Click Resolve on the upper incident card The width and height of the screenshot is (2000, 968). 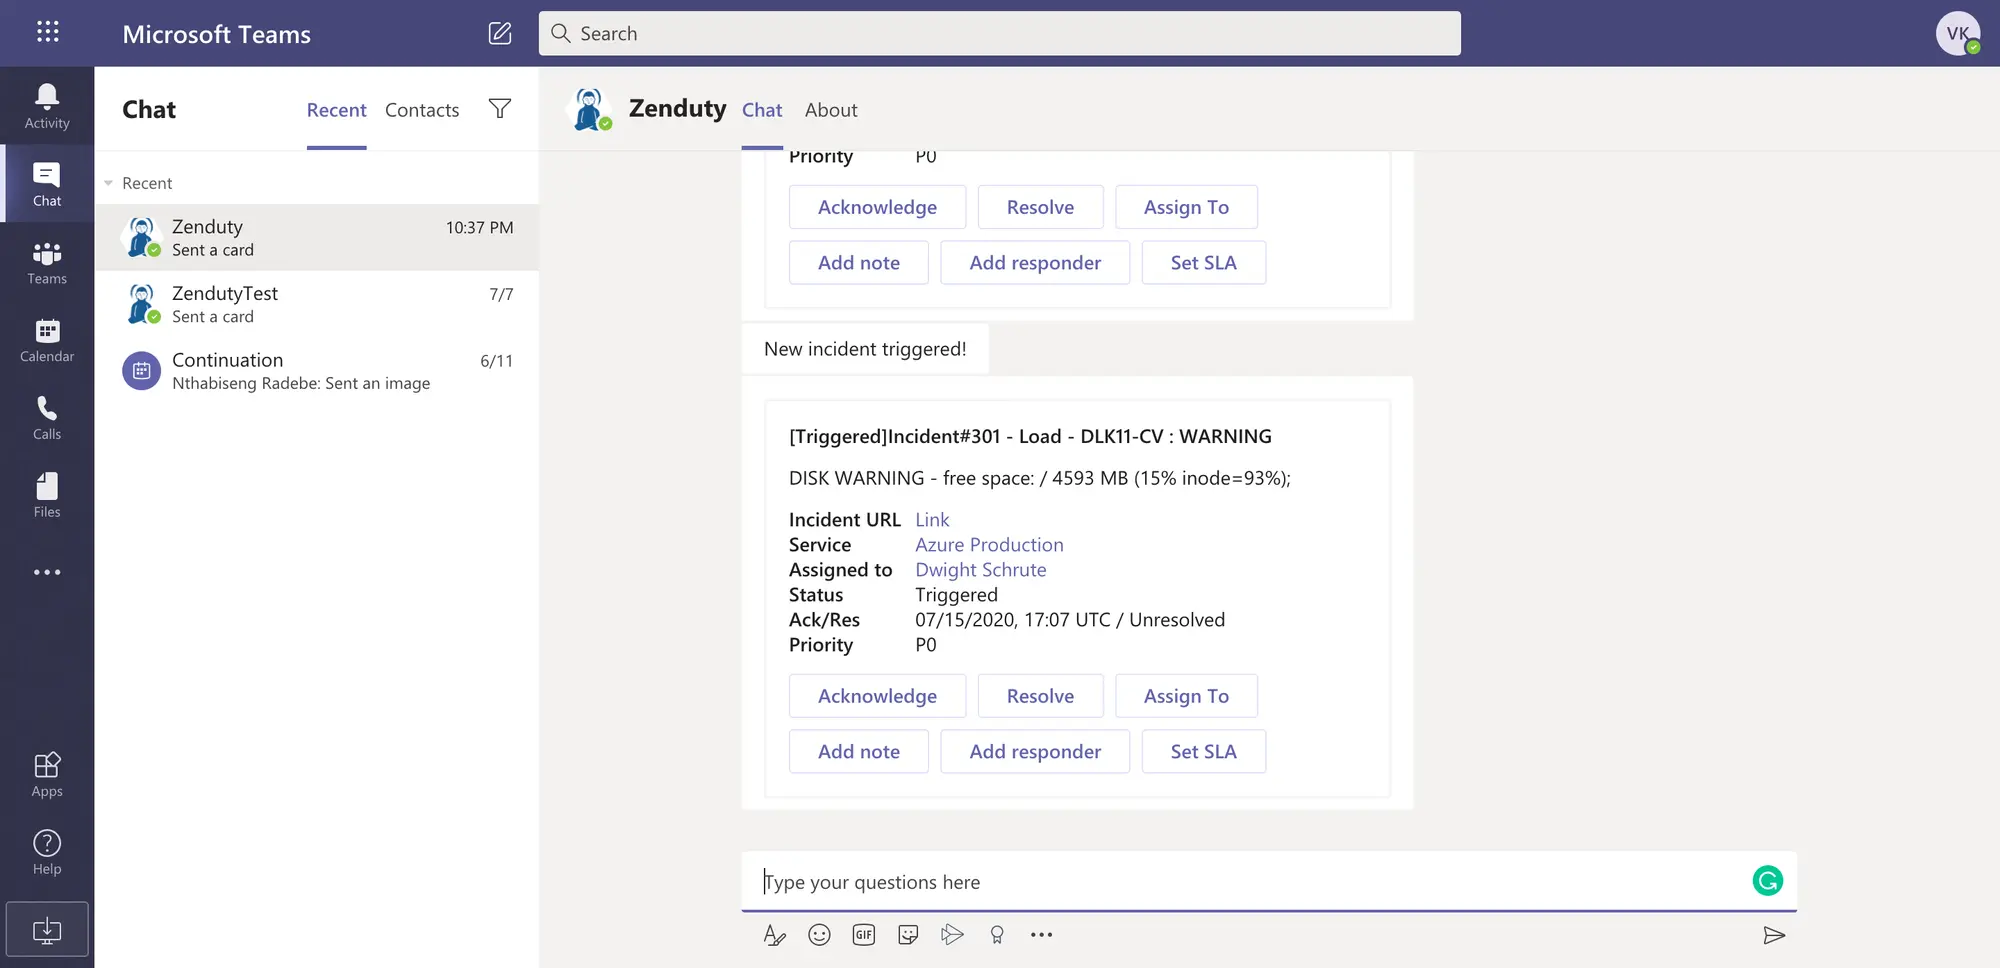coord(1040,207)
